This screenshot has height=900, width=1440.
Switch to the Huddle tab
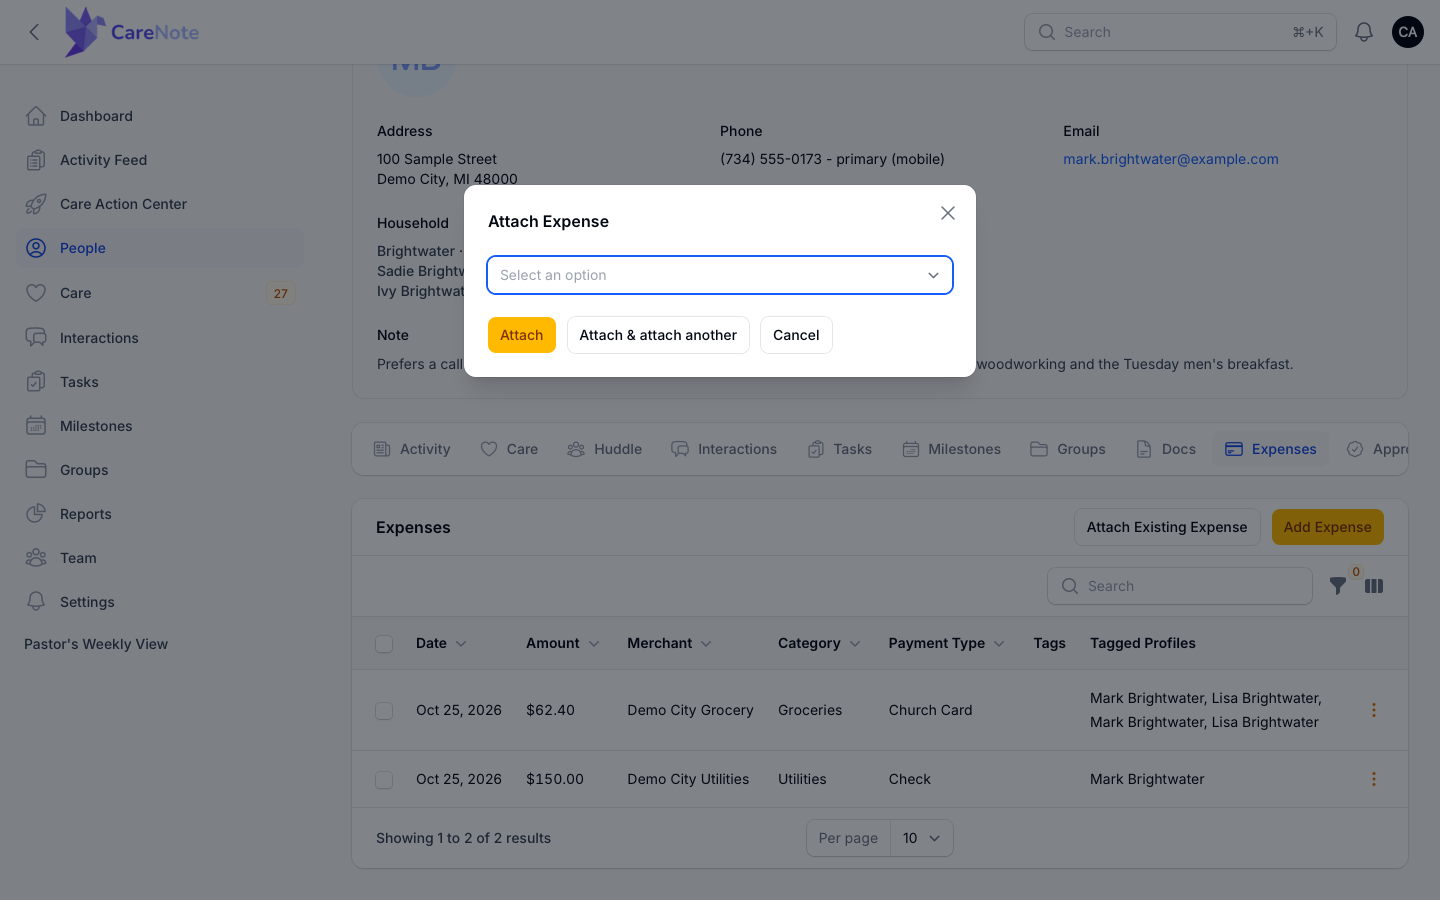(605, 449)
